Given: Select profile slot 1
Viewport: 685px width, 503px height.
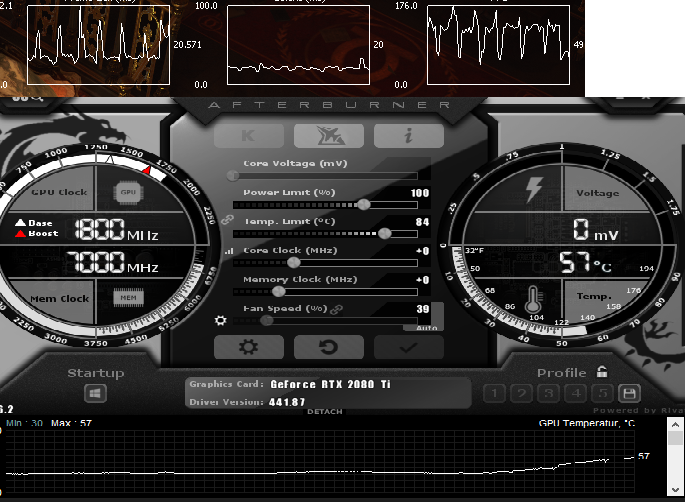Looking at the screenshot, I should [495, 394].
